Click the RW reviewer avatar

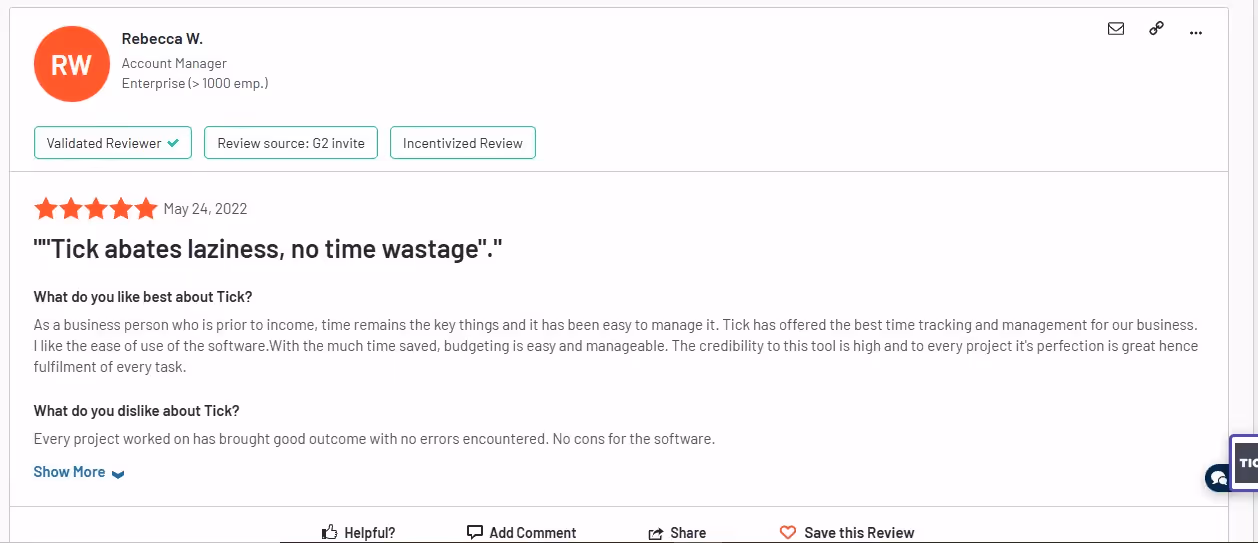(x=71, y=64)
